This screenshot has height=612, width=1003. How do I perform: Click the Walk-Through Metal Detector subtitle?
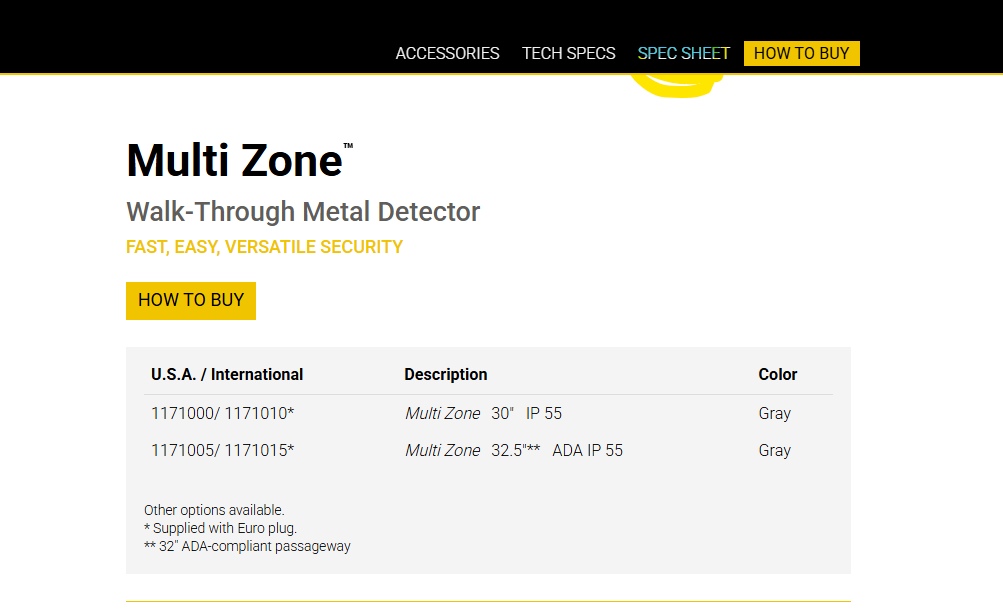tap(303, 212)
